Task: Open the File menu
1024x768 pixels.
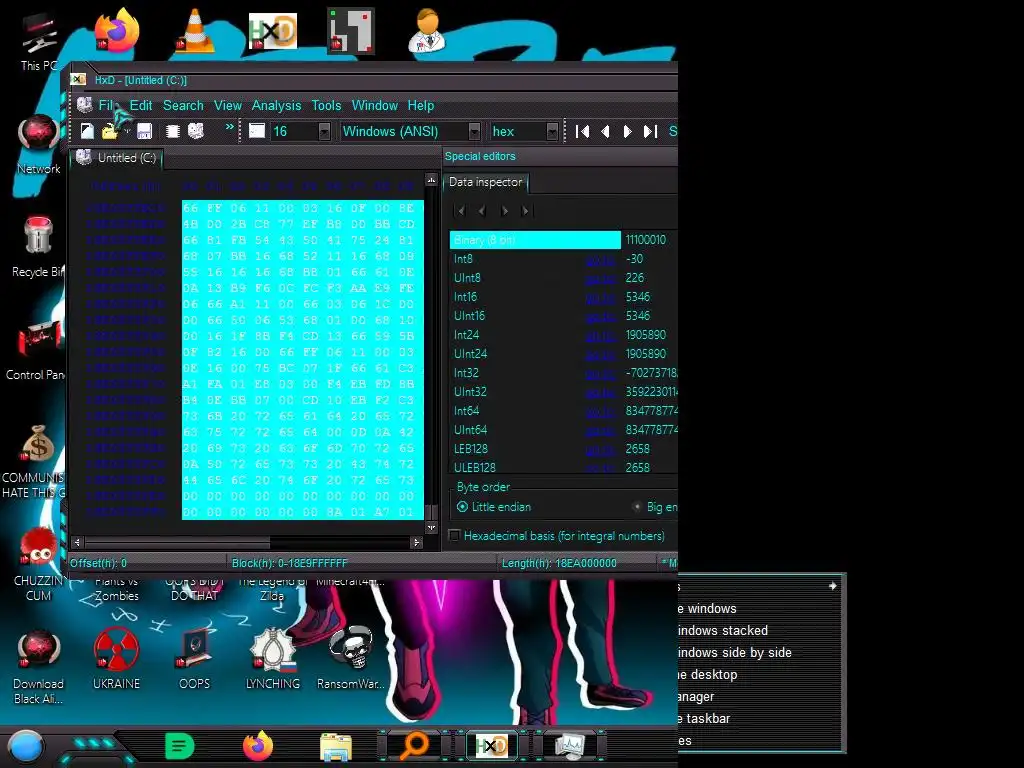Action: click(106, 105)
